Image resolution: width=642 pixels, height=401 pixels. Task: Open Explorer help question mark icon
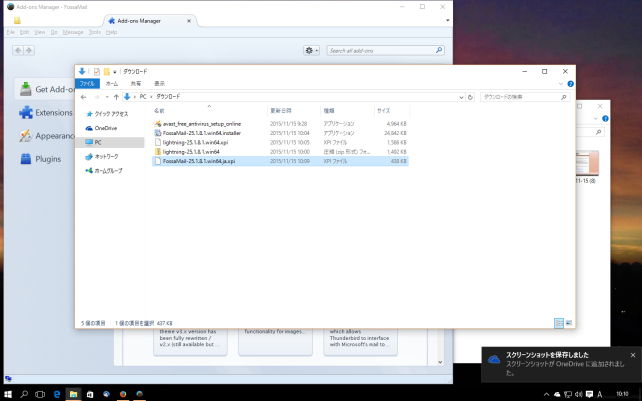[570, 84]
